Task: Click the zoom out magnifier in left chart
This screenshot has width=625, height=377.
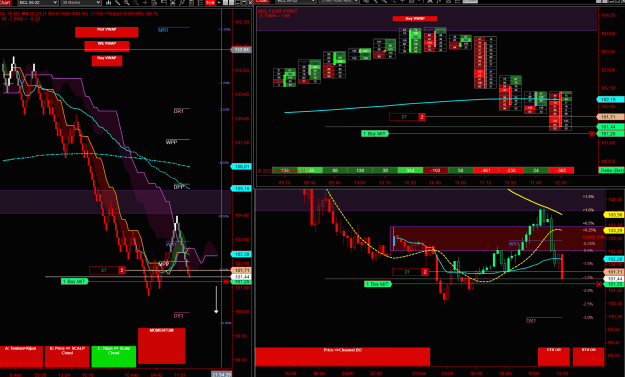Action: pyautogui.click(x=136, y=2)
